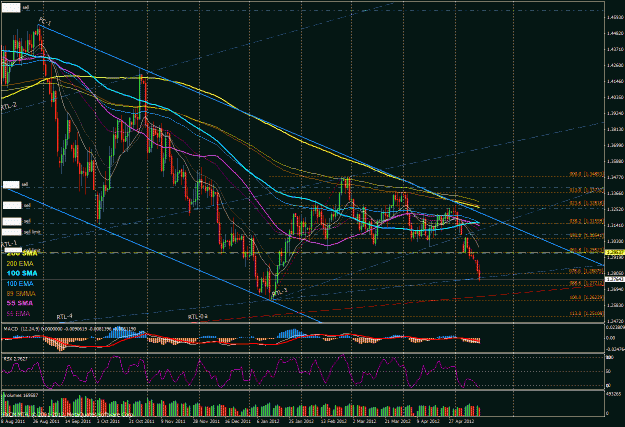The image size is (625, 427).
Task: Click the 16 Dec 2011 date label
Action: (x=238, y=421)
